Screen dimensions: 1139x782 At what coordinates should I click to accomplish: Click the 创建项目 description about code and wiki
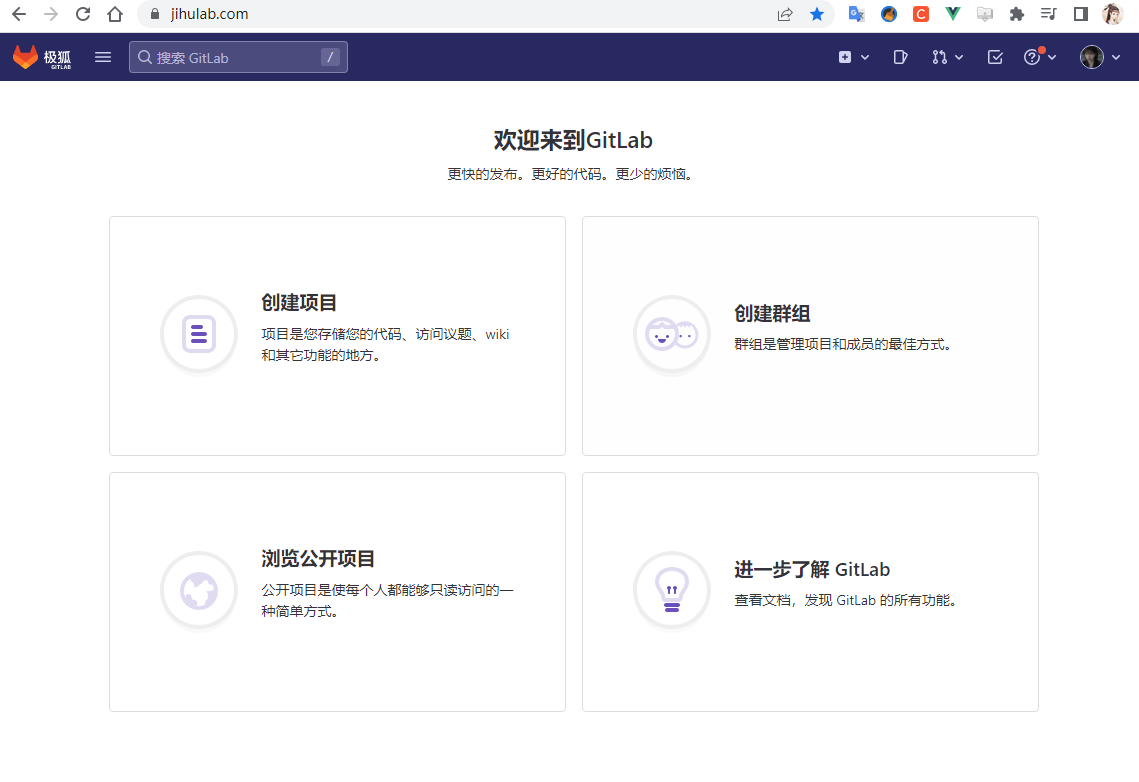[386, 344]
